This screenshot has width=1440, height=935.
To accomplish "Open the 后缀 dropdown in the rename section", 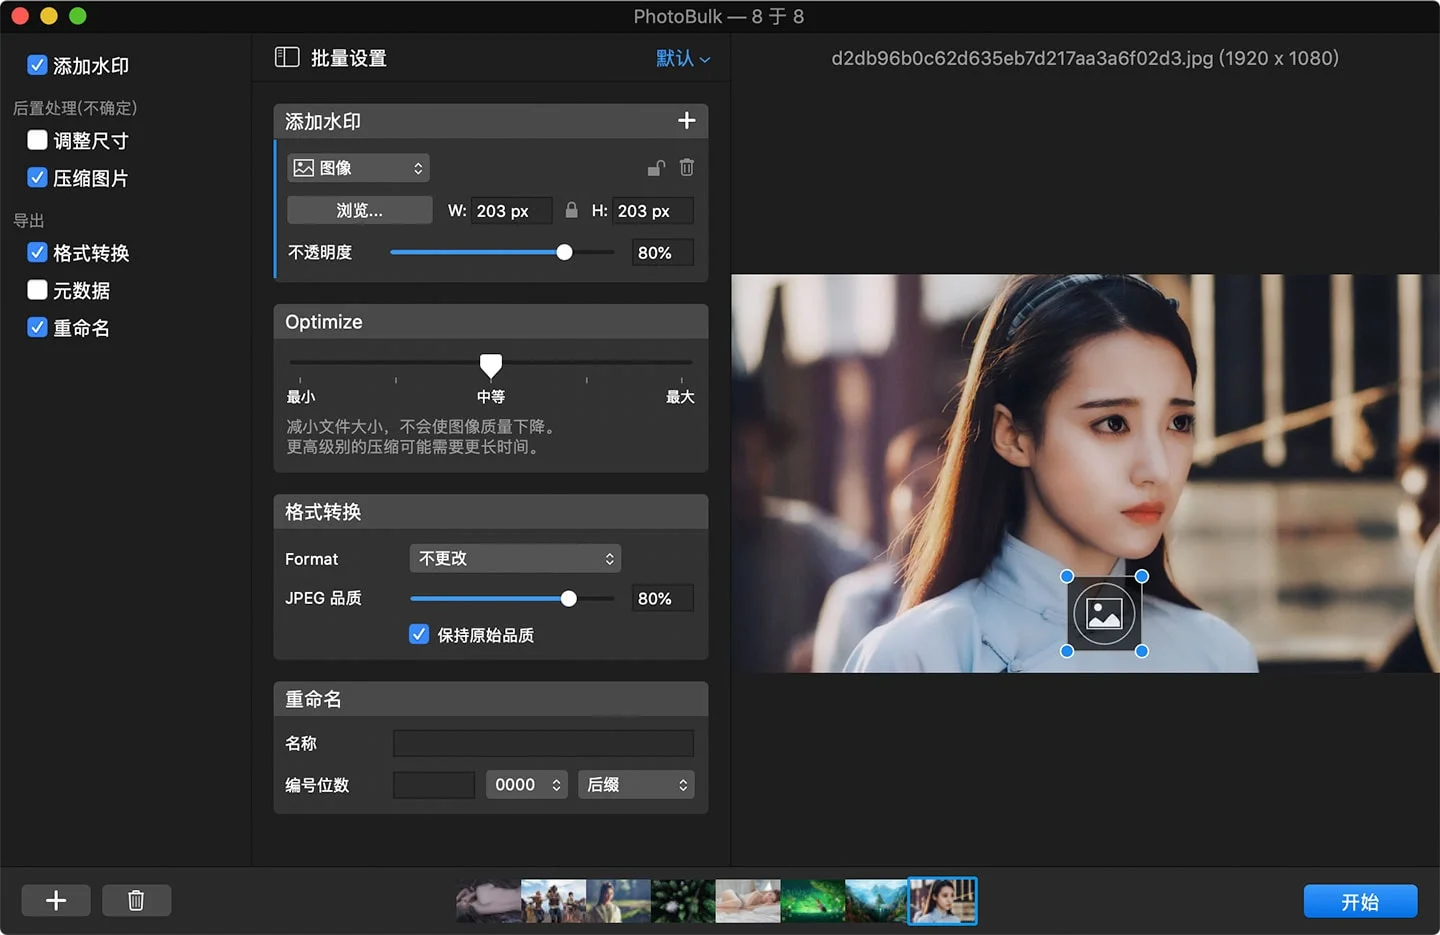I will pyautogui.click(x=635, y=785).
